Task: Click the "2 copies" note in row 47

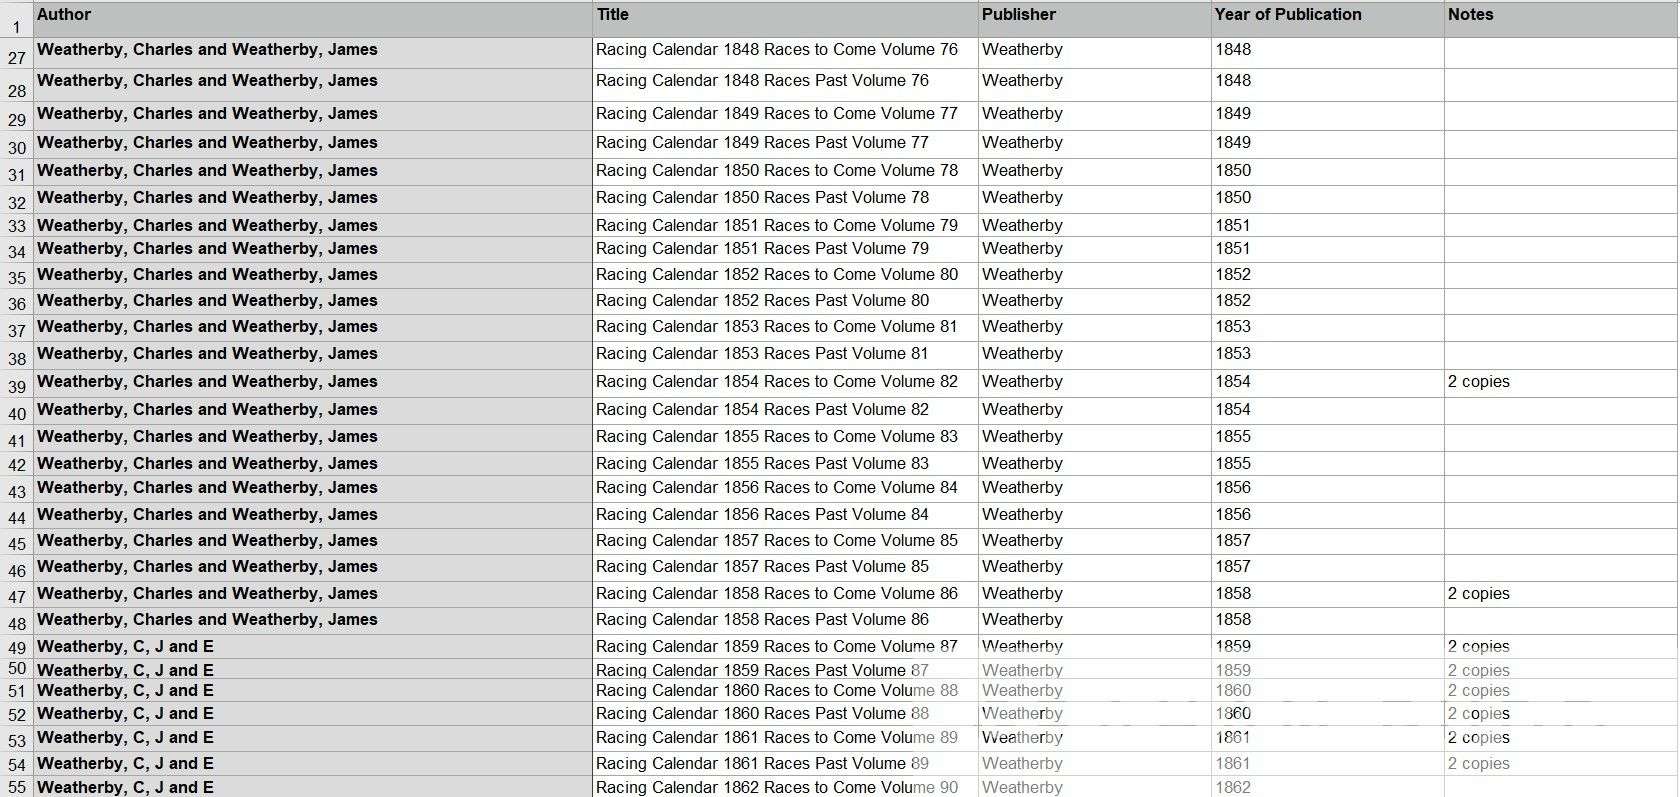Action: (1478, 594)
